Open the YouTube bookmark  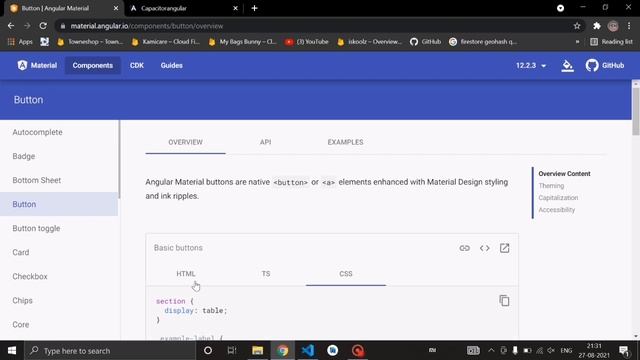pyautogui.click(x=307, y=42)
